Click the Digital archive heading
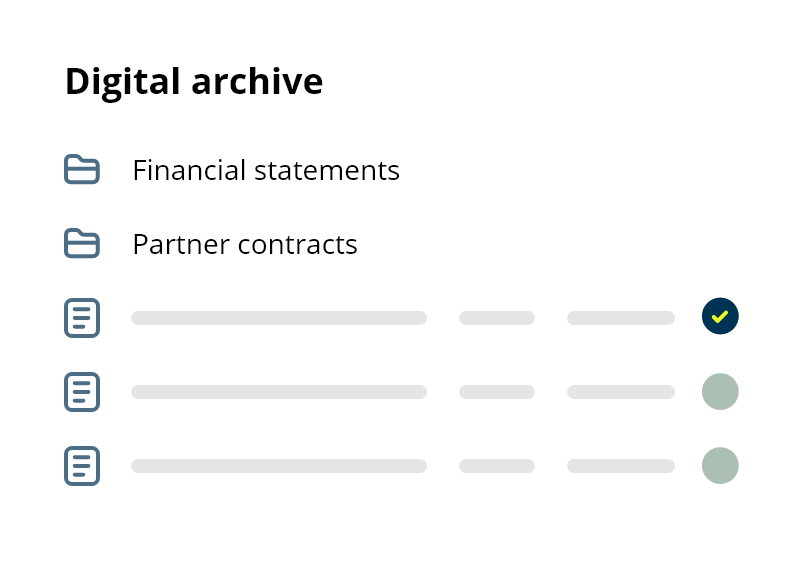796x570 pixels. 194,82
